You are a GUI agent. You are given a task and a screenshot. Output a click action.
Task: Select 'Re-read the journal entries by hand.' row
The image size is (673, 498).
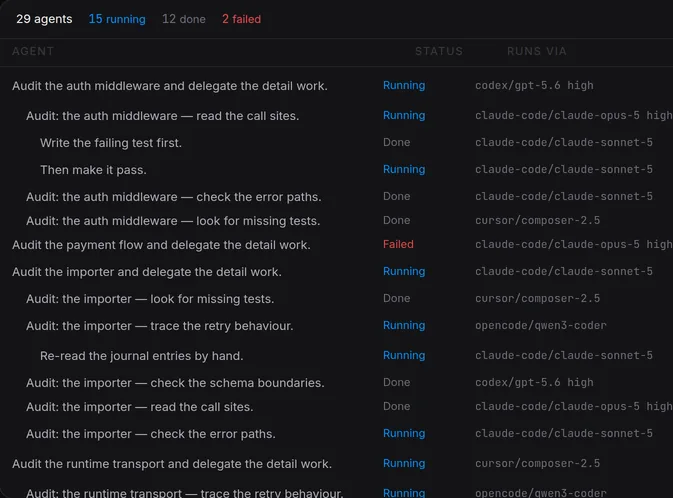coord(336,355)
